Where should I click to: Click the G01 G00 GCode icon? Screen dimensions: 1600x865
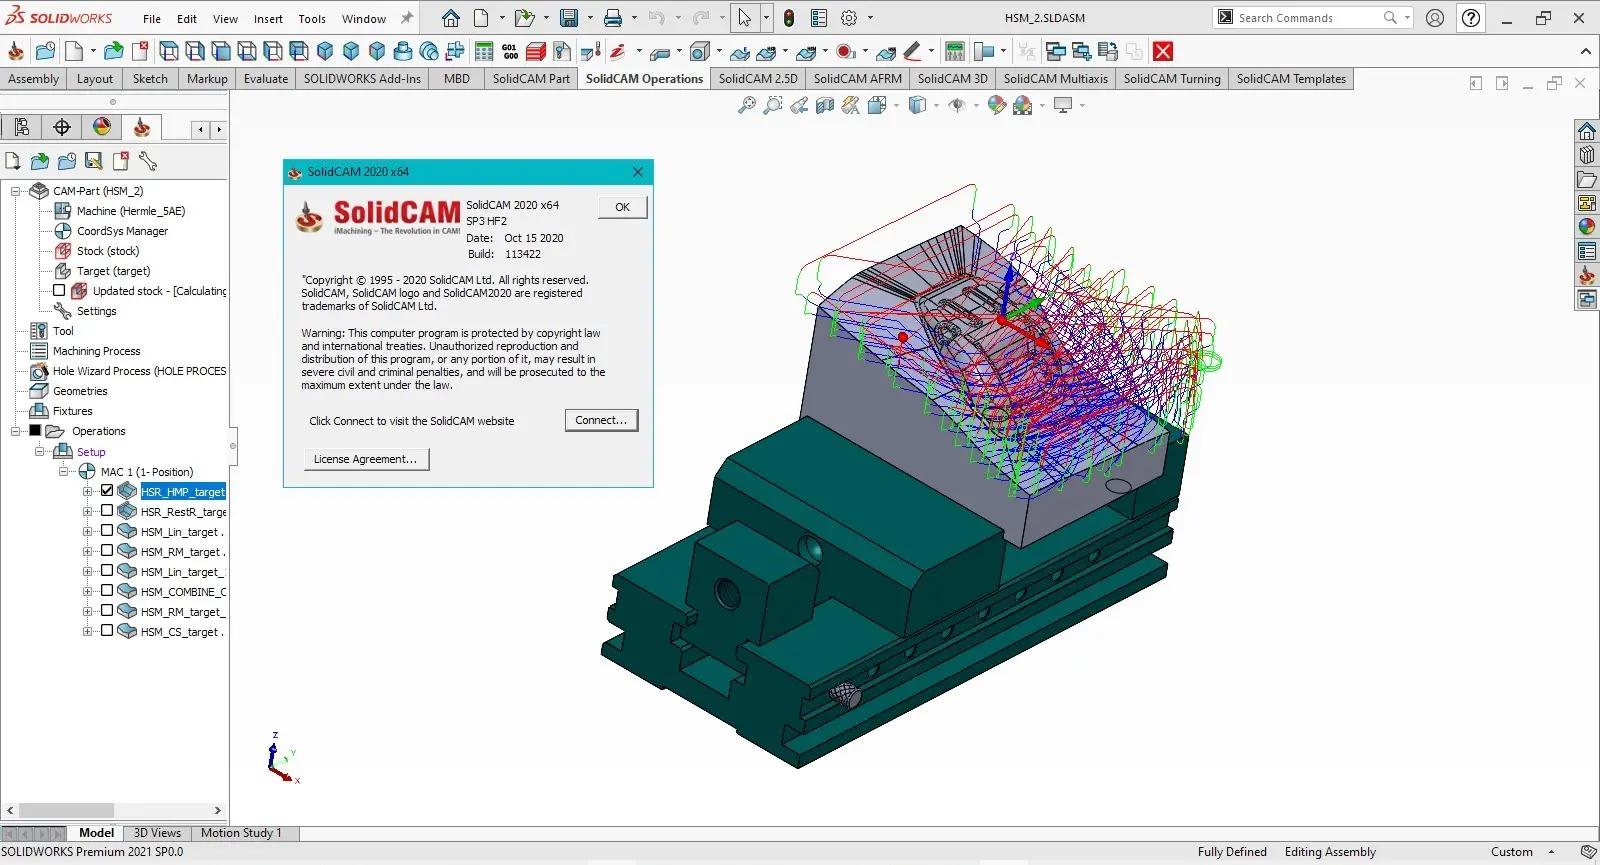[510, 51]
